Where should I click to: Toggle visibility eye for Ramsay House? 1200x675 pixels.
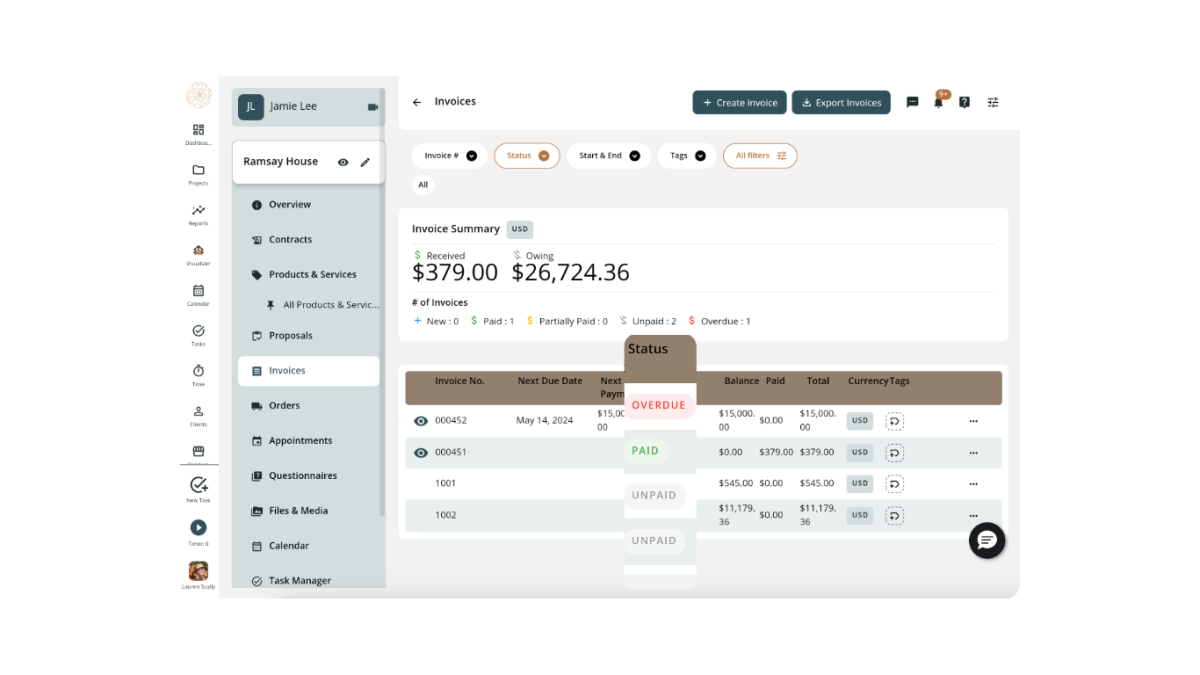343,162
